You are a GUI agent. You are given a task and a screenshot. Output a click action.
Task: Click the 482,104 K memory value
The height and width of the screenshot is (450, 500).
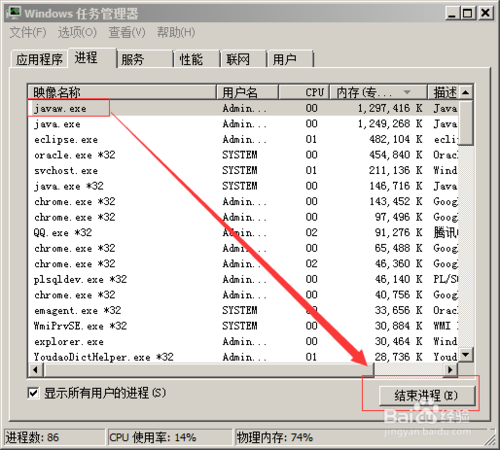(x=396, y=139)
